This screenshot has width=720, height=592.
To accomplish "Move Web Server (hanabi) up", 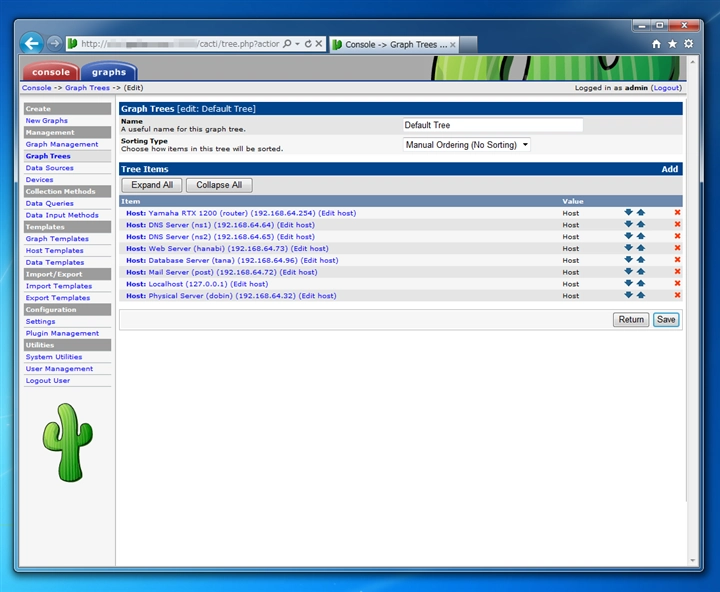I will pos(641,248).
